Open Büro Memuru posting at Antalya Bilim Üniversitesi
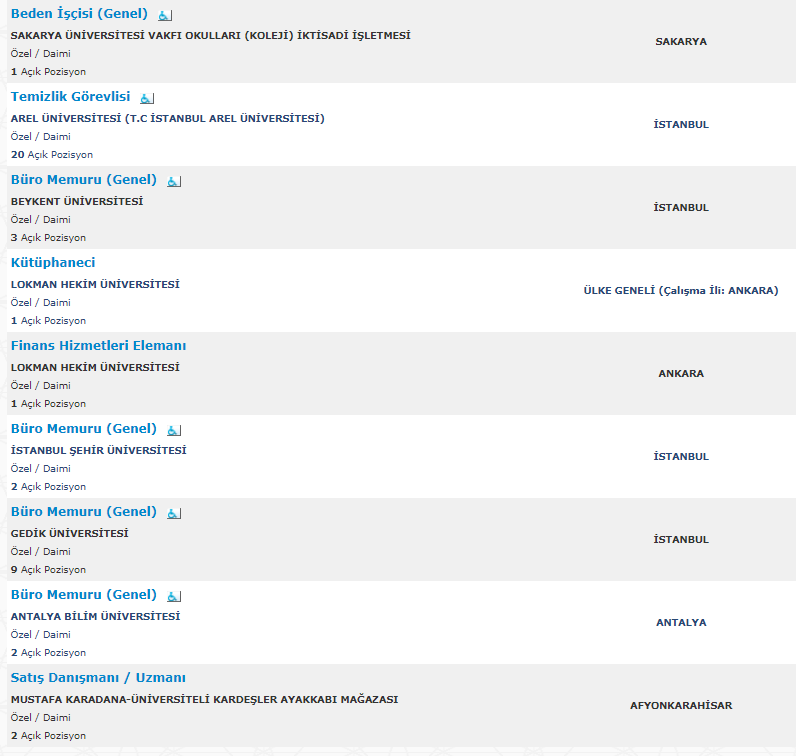 84,595
